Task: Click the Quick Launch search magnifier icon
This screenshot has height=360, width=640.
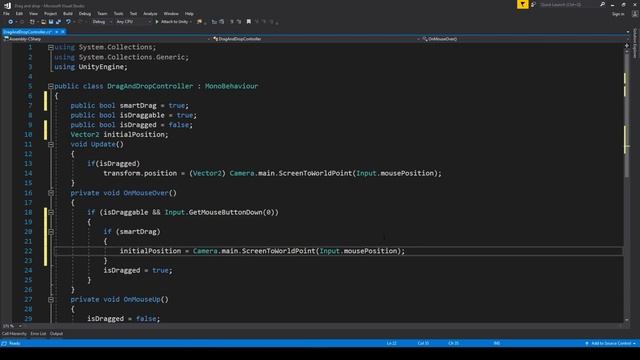Action: (602, 4)
